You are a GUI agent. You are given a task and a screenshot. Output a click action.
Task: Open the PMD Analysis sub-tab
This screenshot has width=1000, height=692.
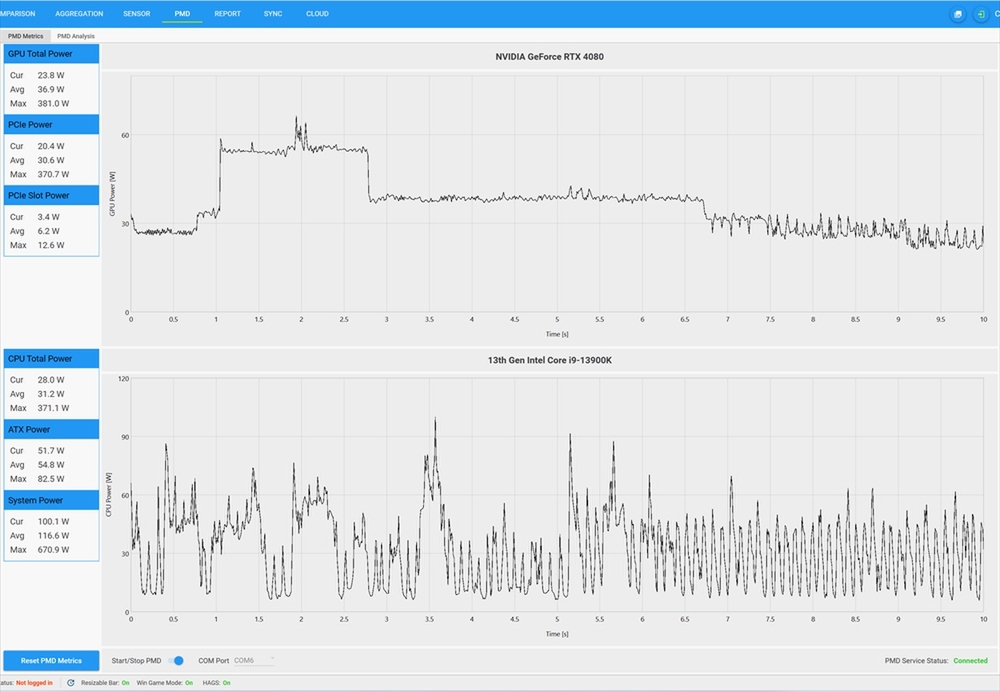[x=76, y=36]
